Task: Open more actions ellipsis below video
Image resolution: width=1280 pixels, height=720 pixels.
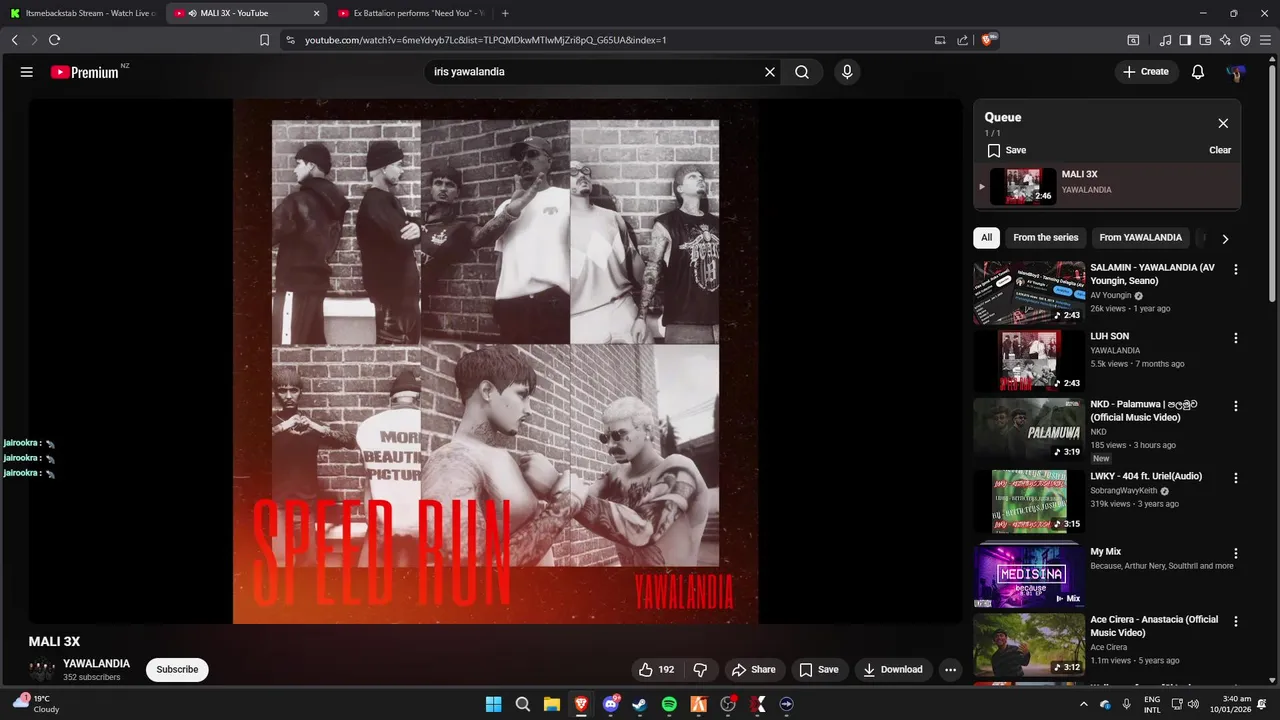Action: pyautogui.click(x=950, y=670)
